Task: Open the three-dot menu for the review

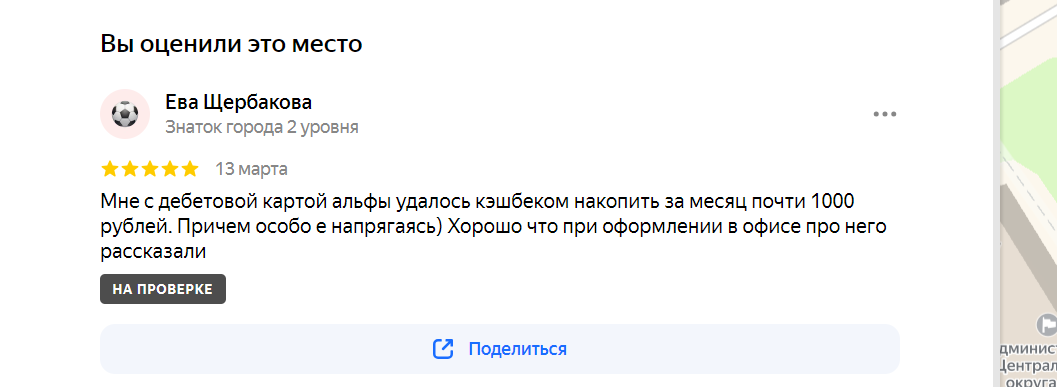Action: coord(884,114)
